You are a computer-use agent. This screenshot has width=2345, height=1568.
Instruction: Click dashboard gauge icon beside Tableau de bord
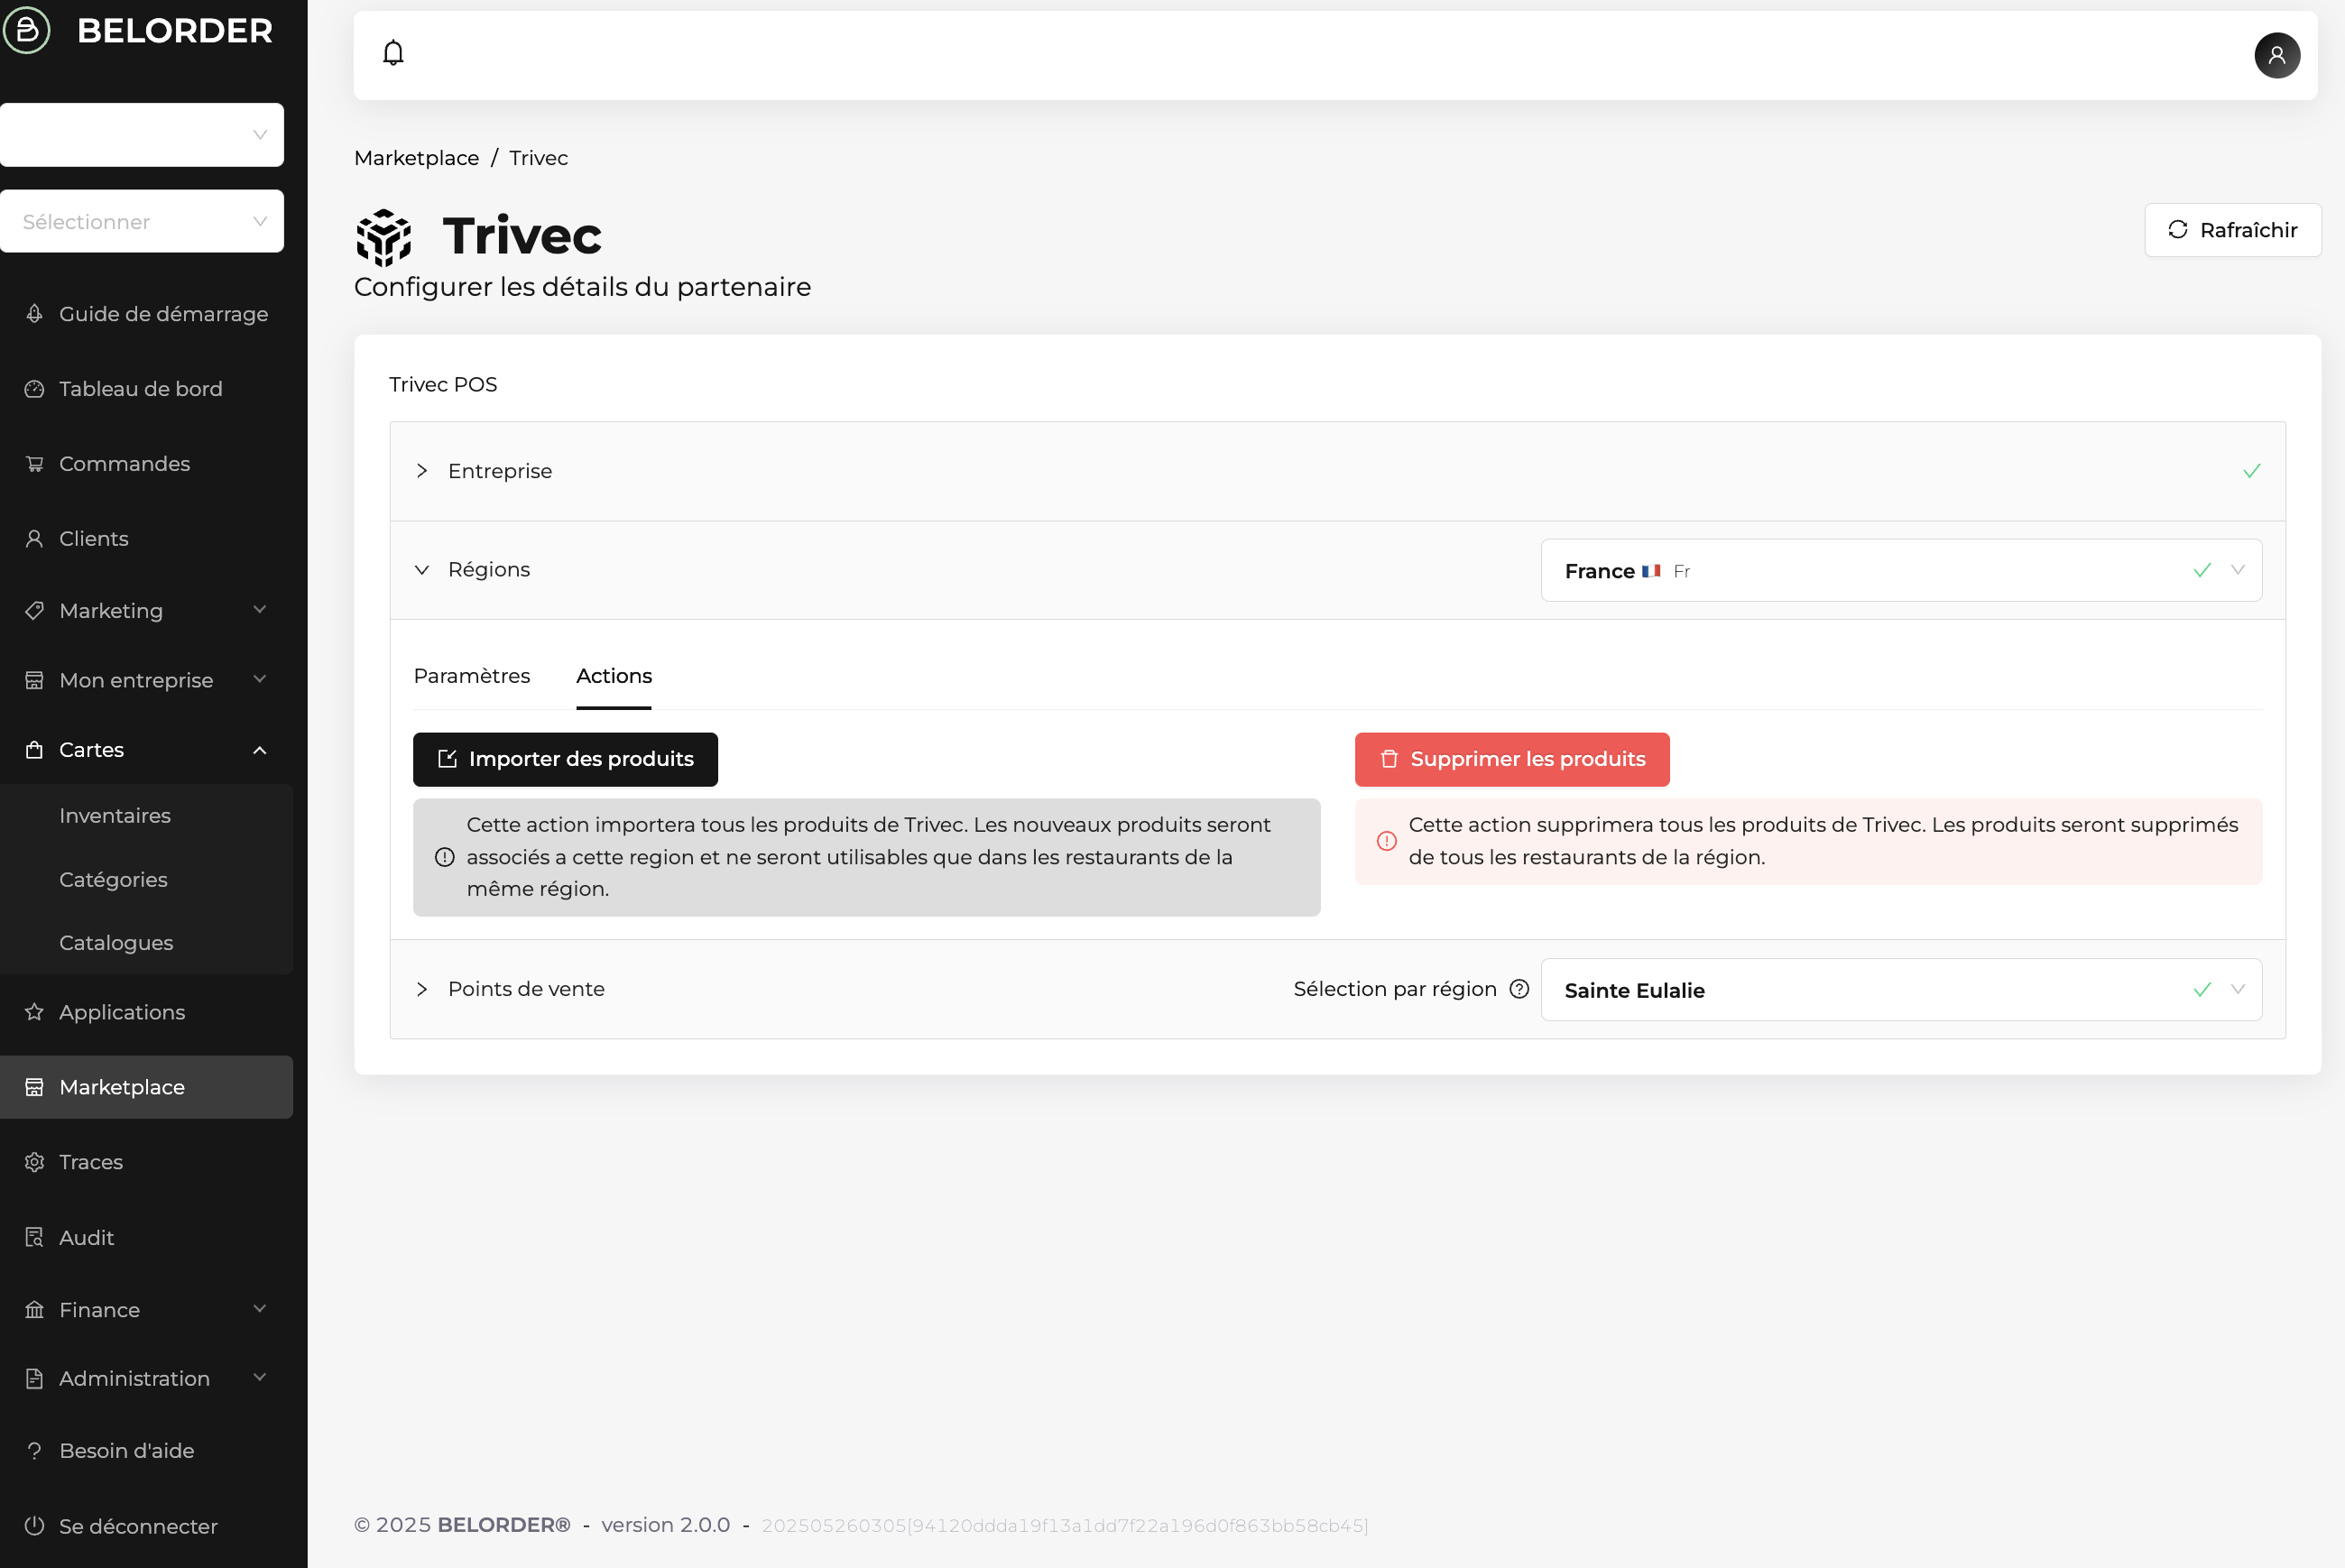pos(34,389)
